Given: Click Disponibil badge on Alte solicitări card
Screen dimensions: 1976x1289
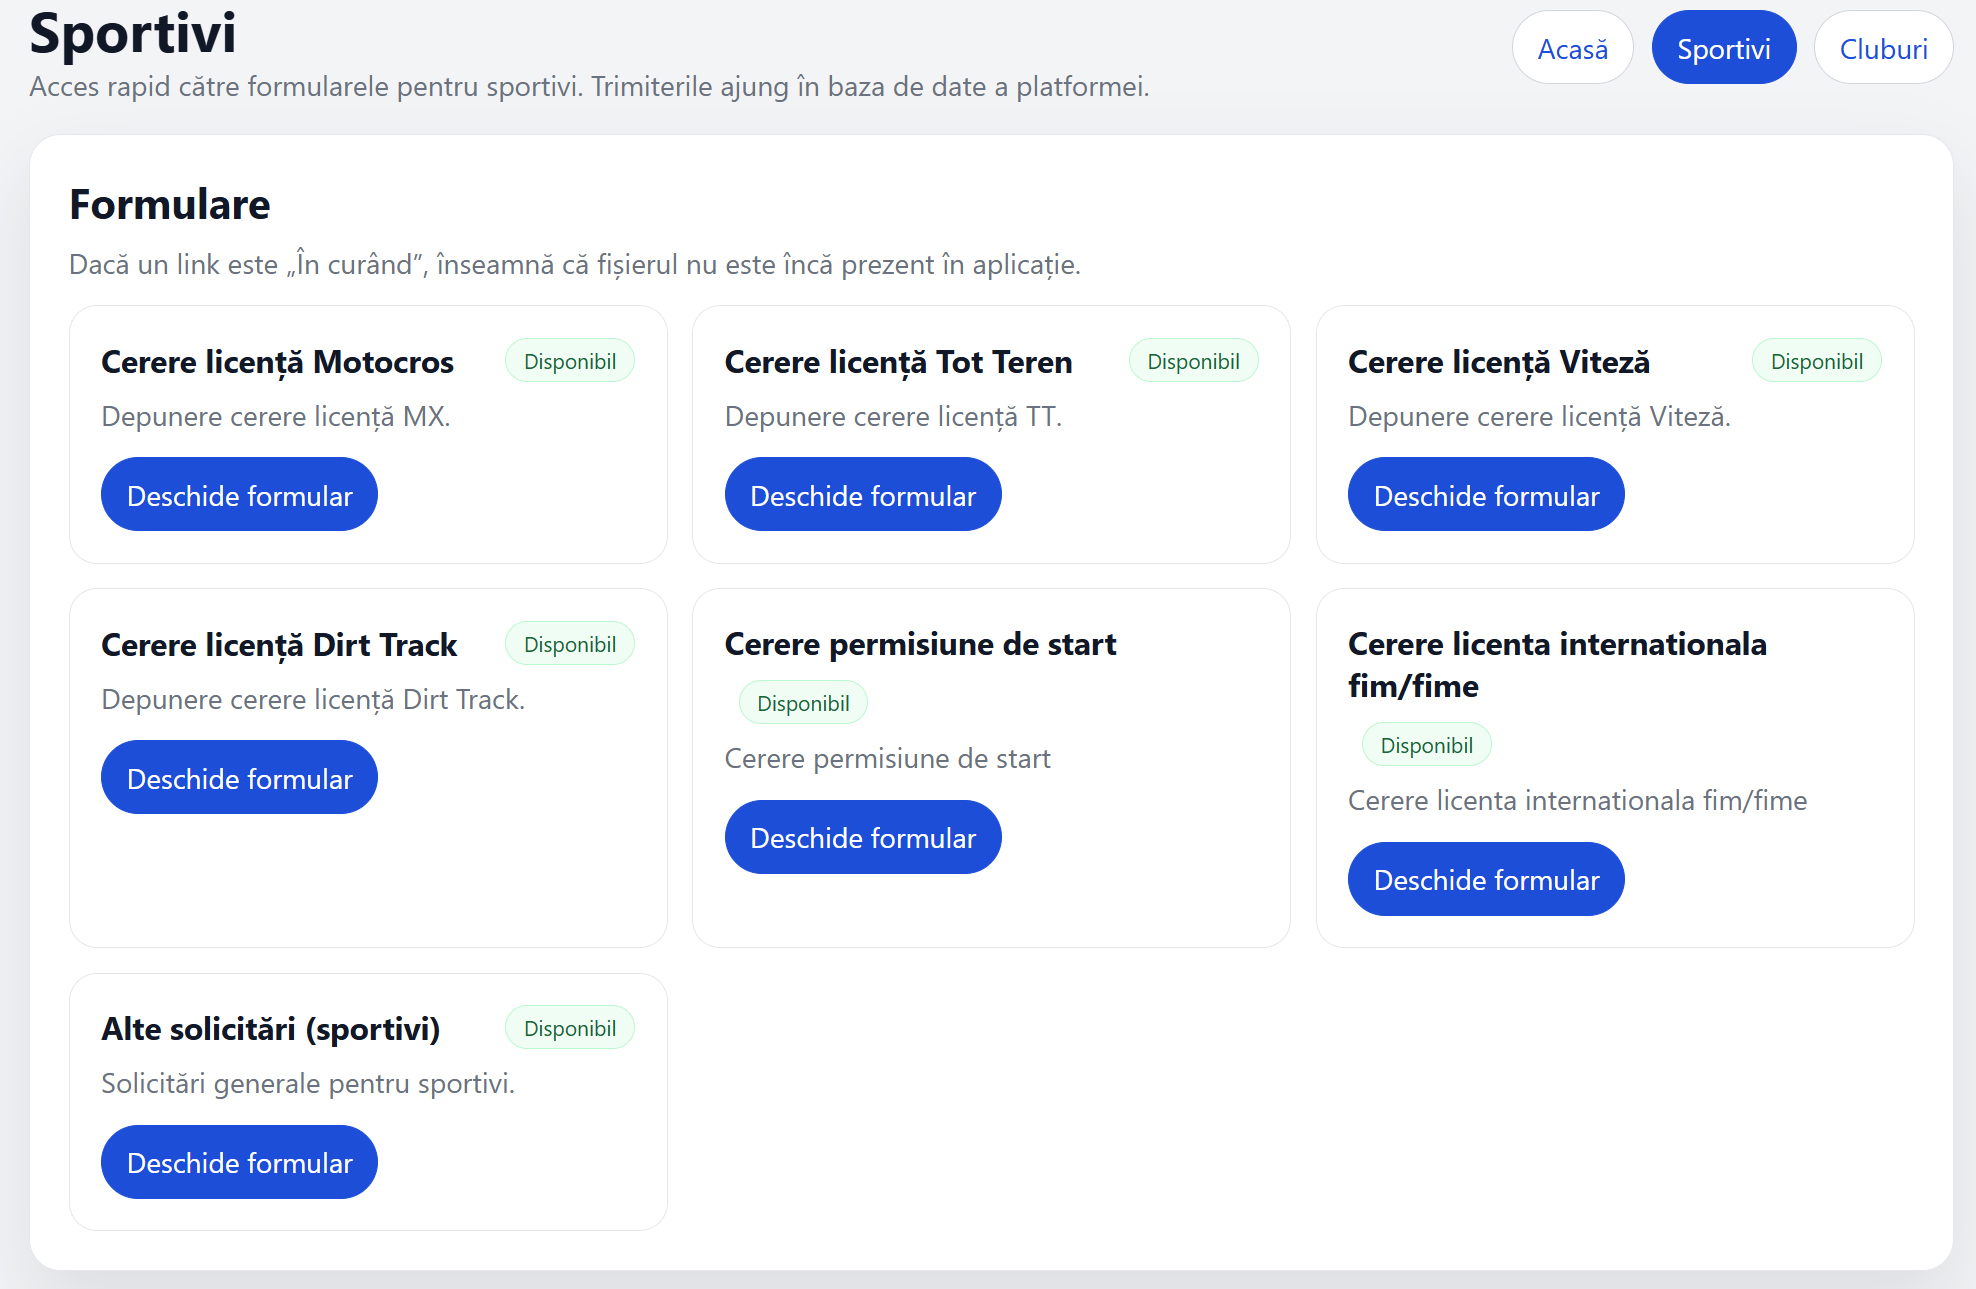Looking at the screenshot, I should tap(569, 1028).
